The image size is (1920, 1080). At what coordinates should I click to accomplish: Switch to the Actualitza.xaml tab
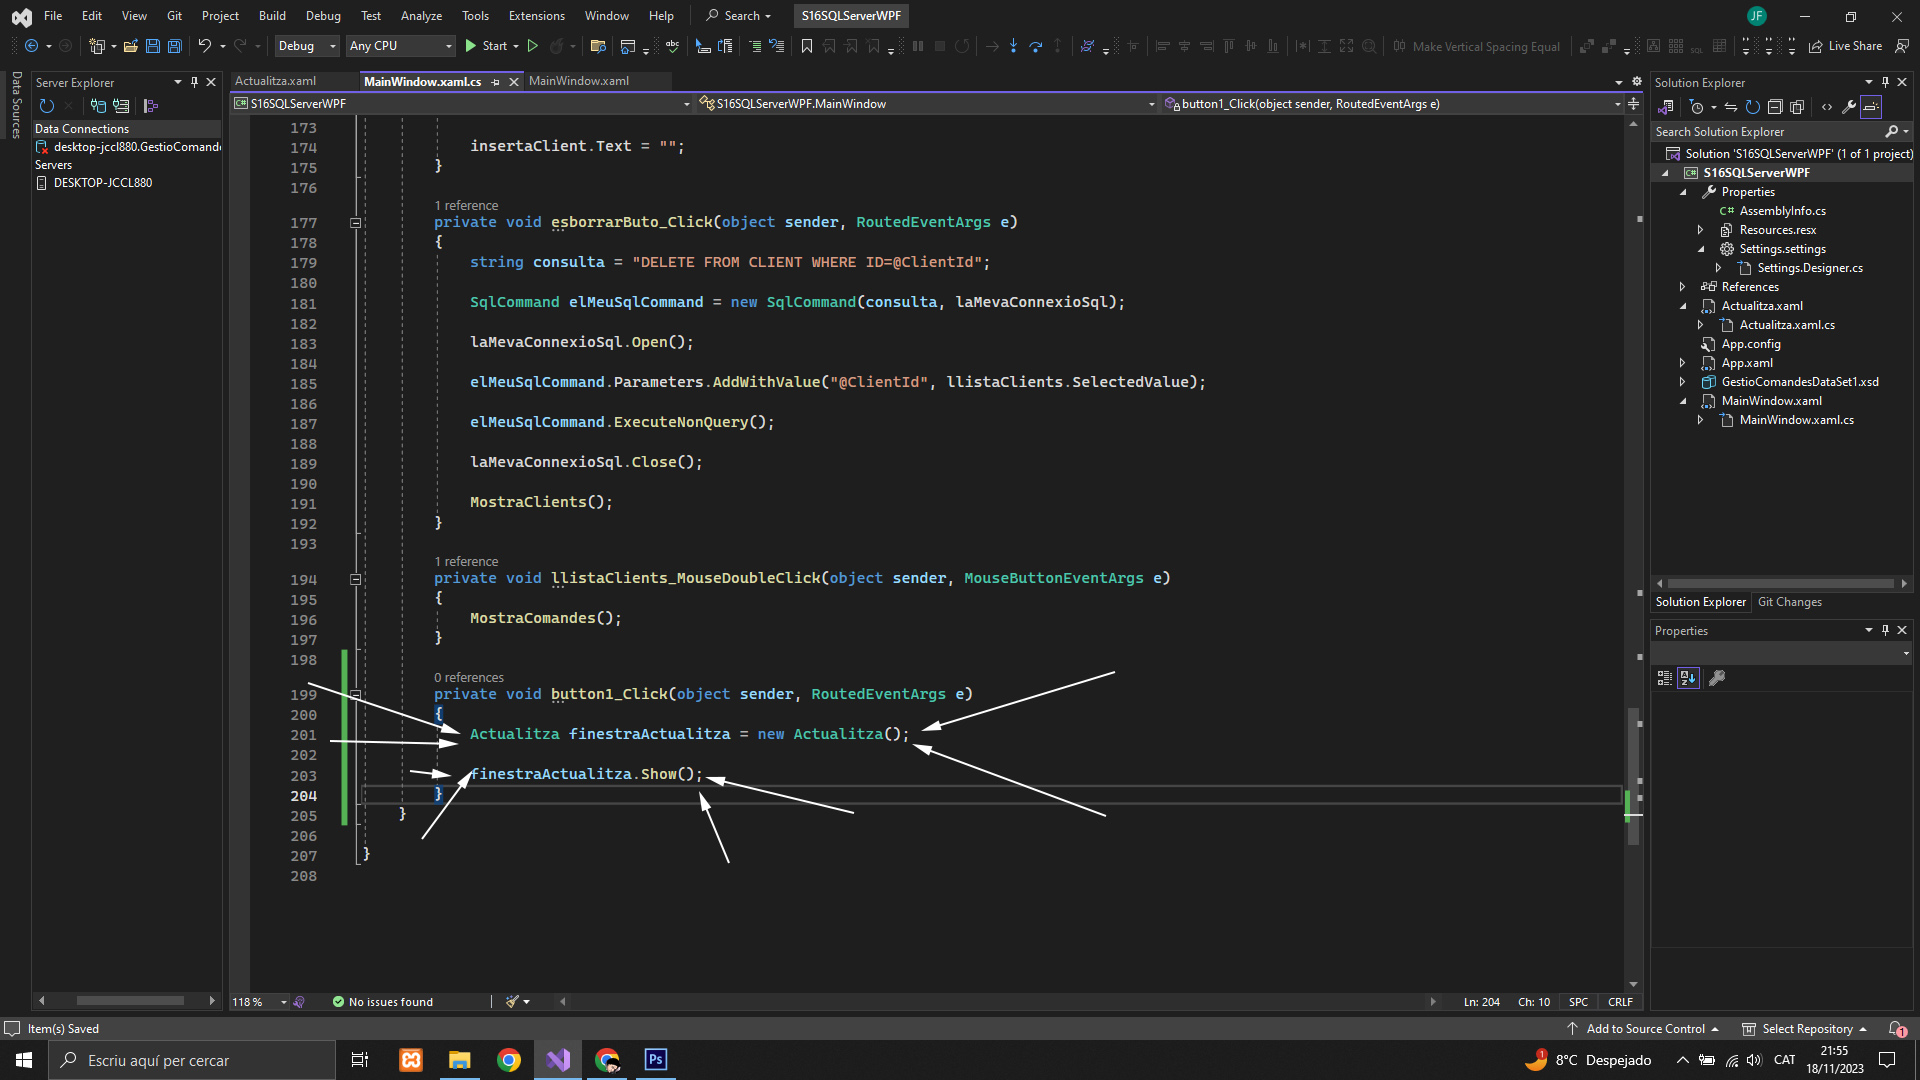[x=275, y=81]
